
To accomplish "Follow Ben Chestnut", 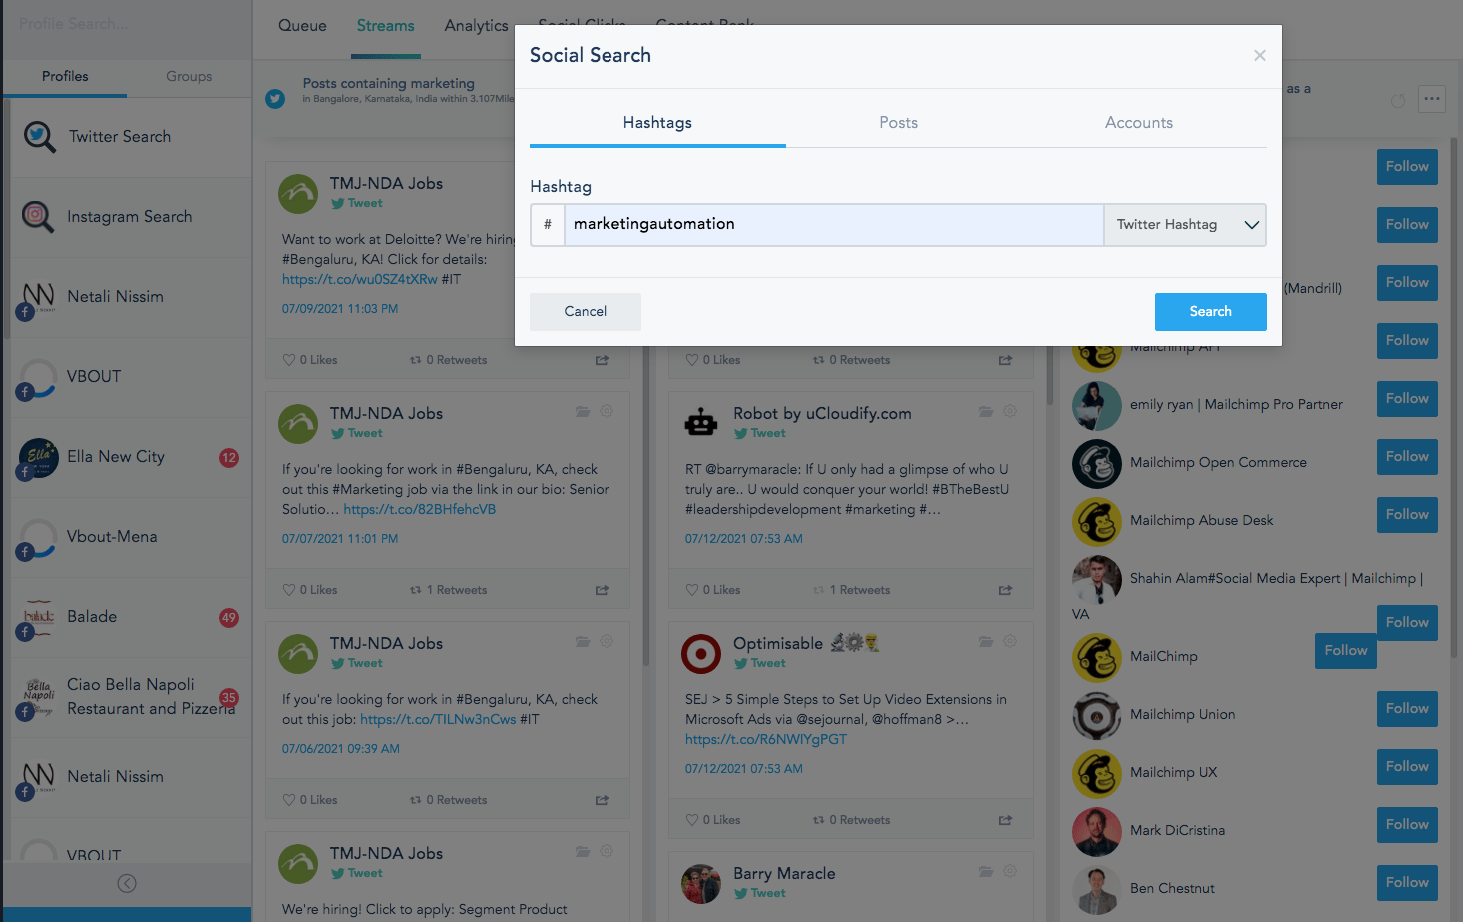I will point(1407,883).
